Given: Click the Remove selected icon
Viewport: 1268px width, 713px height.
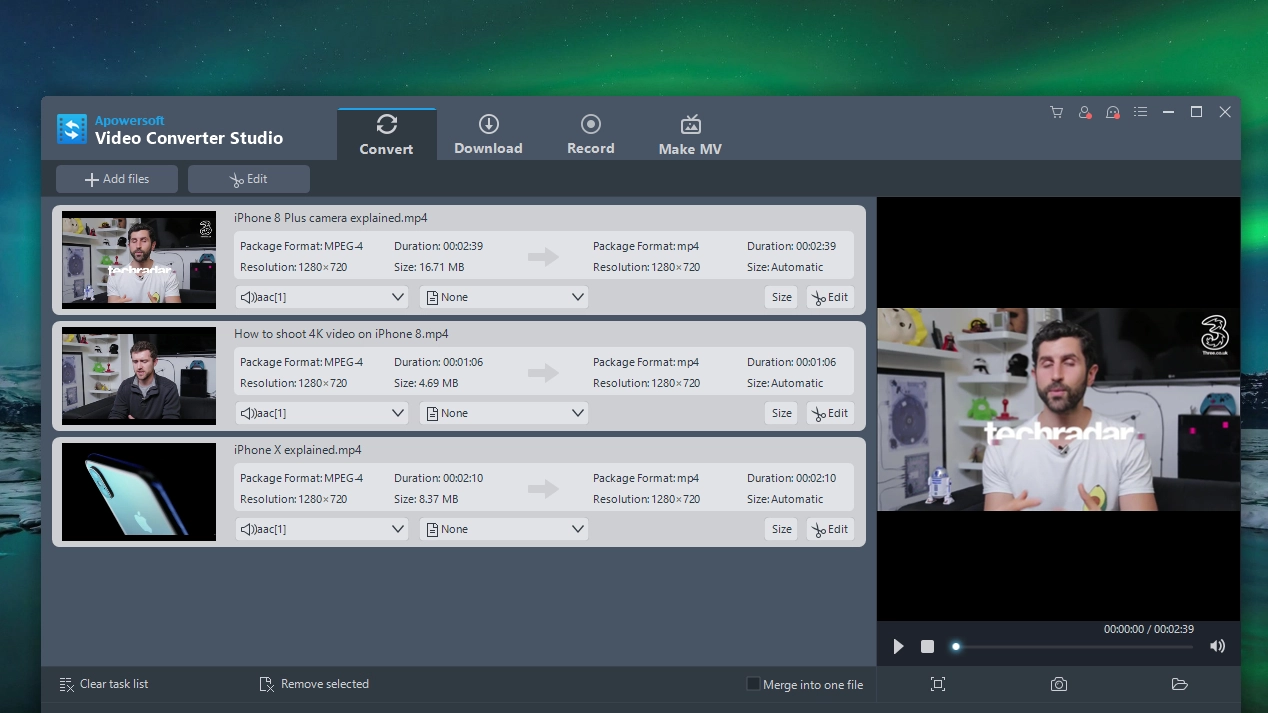Looking at the screenshot, I should tap(267, 684).
